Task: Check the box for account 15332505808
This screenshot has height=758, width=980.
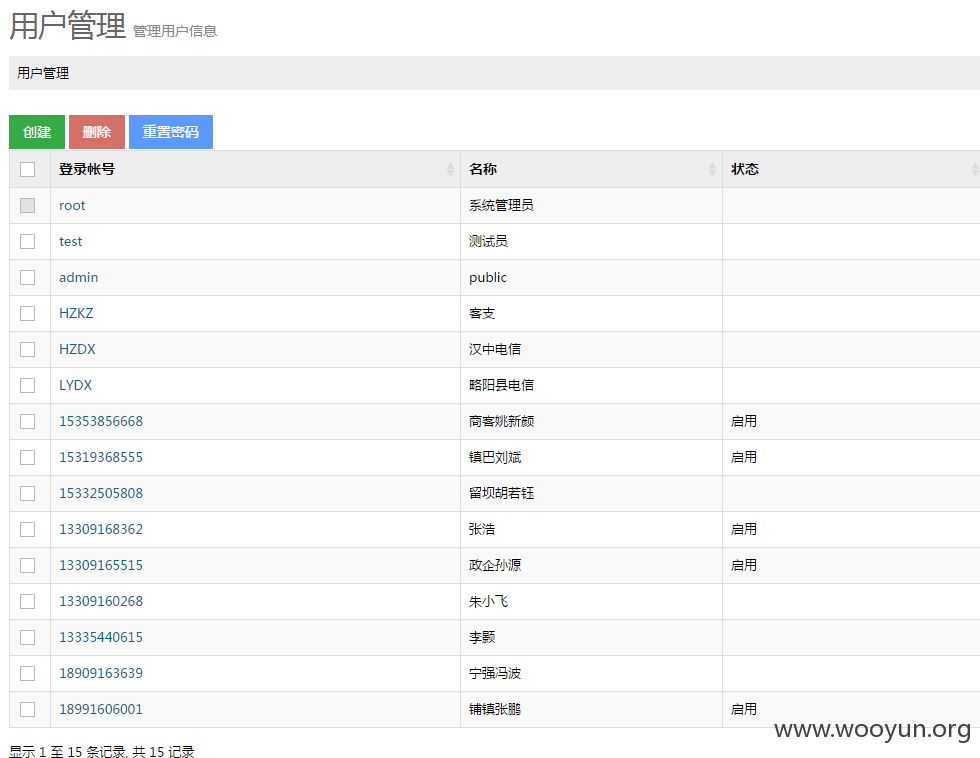Action: point(28,494)
